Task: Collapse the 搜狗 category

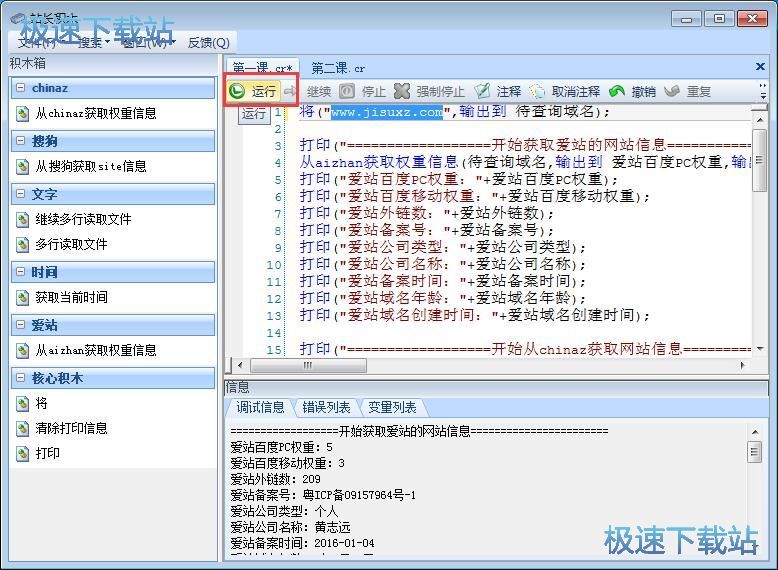Action: pos(20,141)
